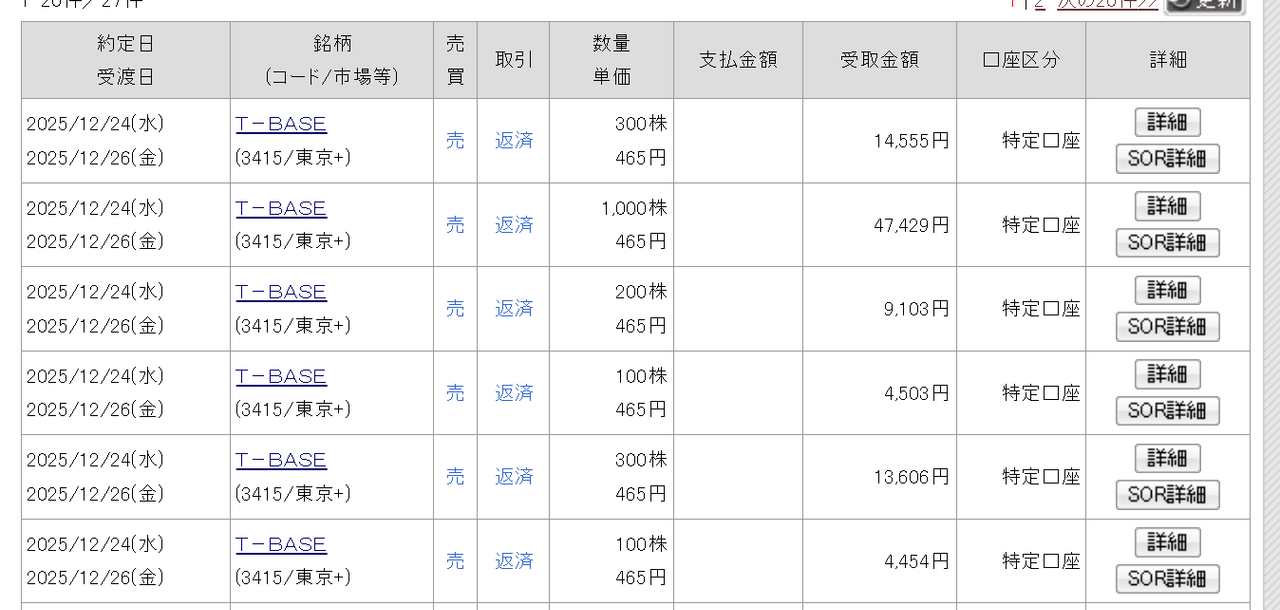Screen dimensions: 1280x610
Task: Show 詳細 for the 13,606円 trade
Action: pos(1167,458)
